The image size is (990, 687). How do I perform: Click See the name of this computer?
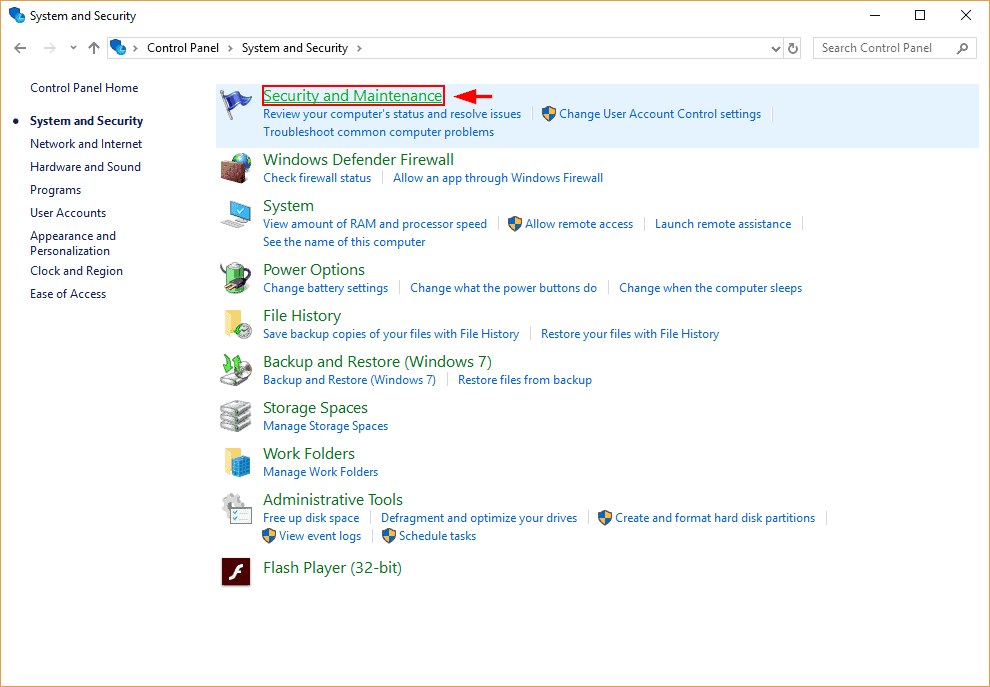tap(344, 242)
